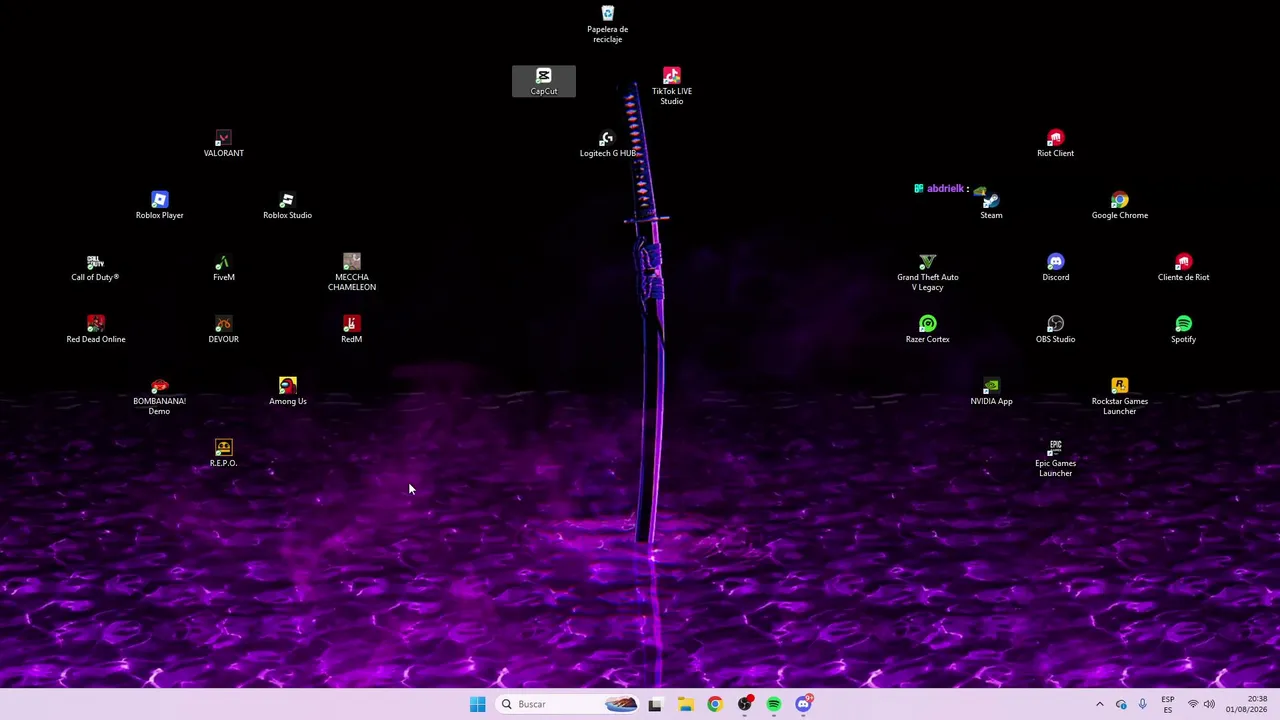
Task: Select the TikTok LIVE Studio desktop shortcut
Action: pyautogui.click(x=671, y=86)
